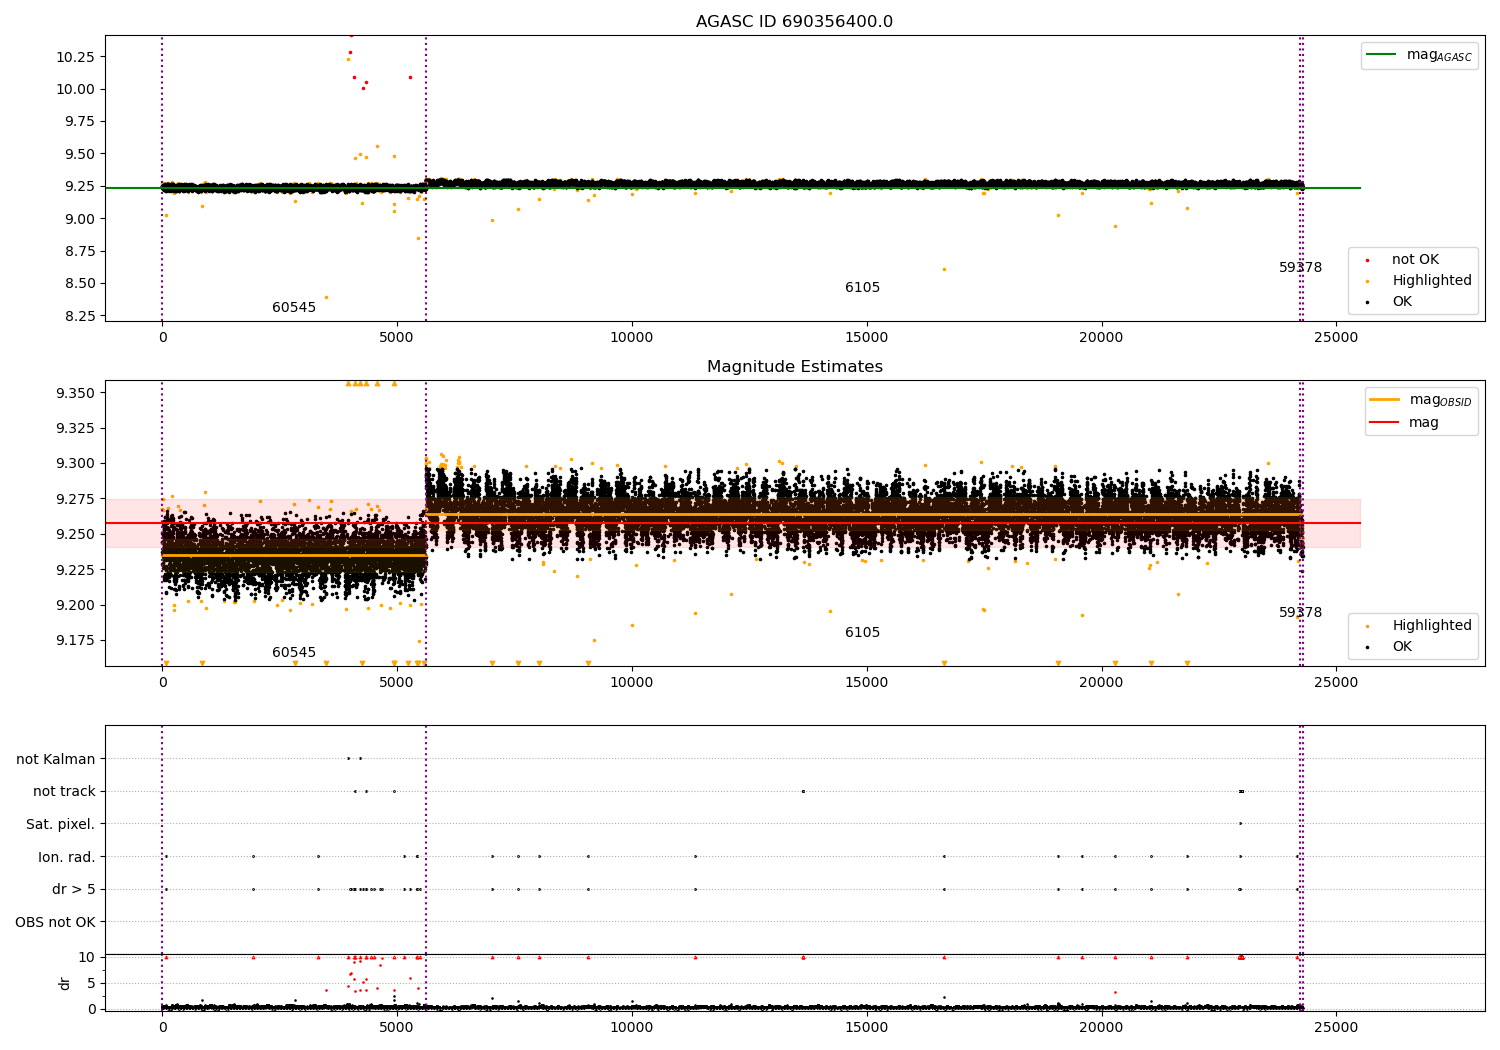This screenshot has height=1050, width=1500.
Task: Click the '9.350' y-tick in middle plot
Action: coord(76,393)
